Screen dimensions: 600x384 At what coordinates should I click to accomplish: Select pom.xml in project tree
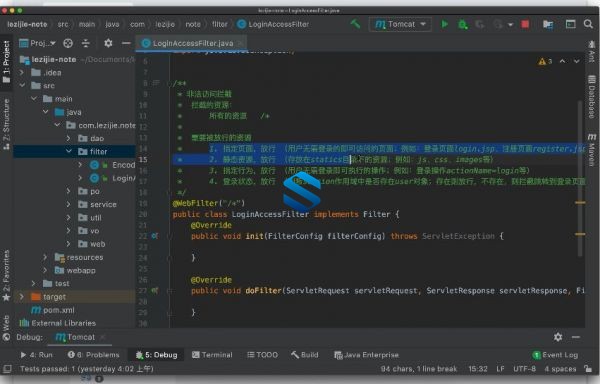coord(53,310)
